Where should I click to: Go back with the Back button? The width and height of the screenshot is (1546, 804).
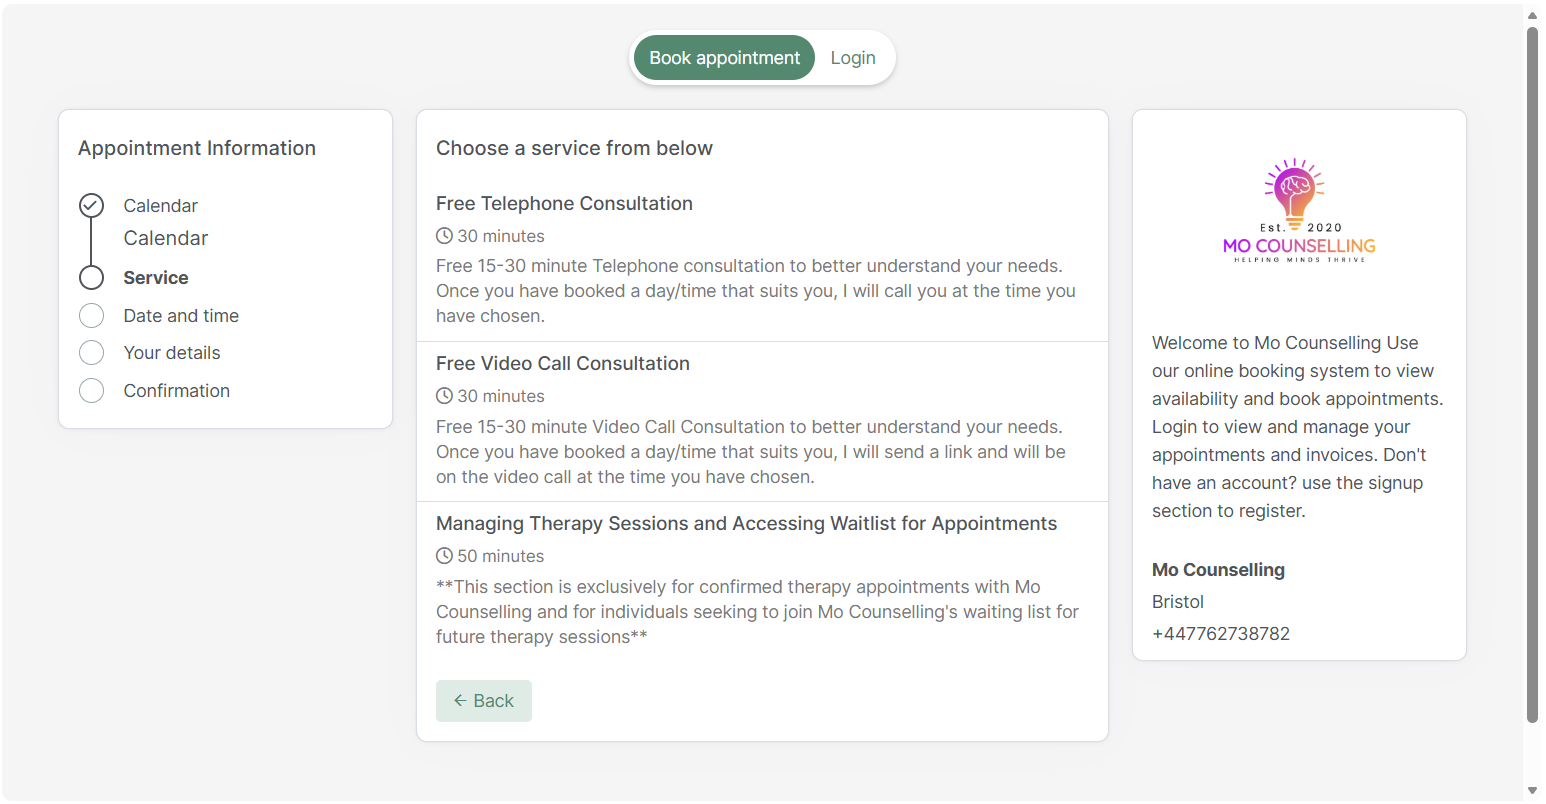click(x=484, y=701)
